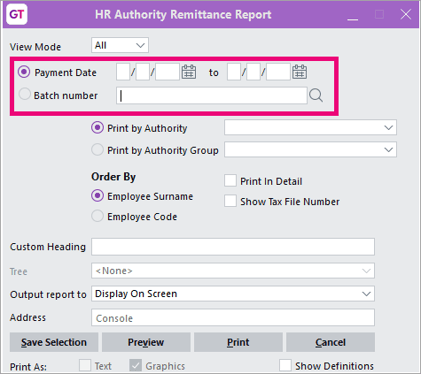Image resolution: width=421 pixels, height=374 pixels.
Task: Open the calendar picker for start payment date
Action: (189, 72)
